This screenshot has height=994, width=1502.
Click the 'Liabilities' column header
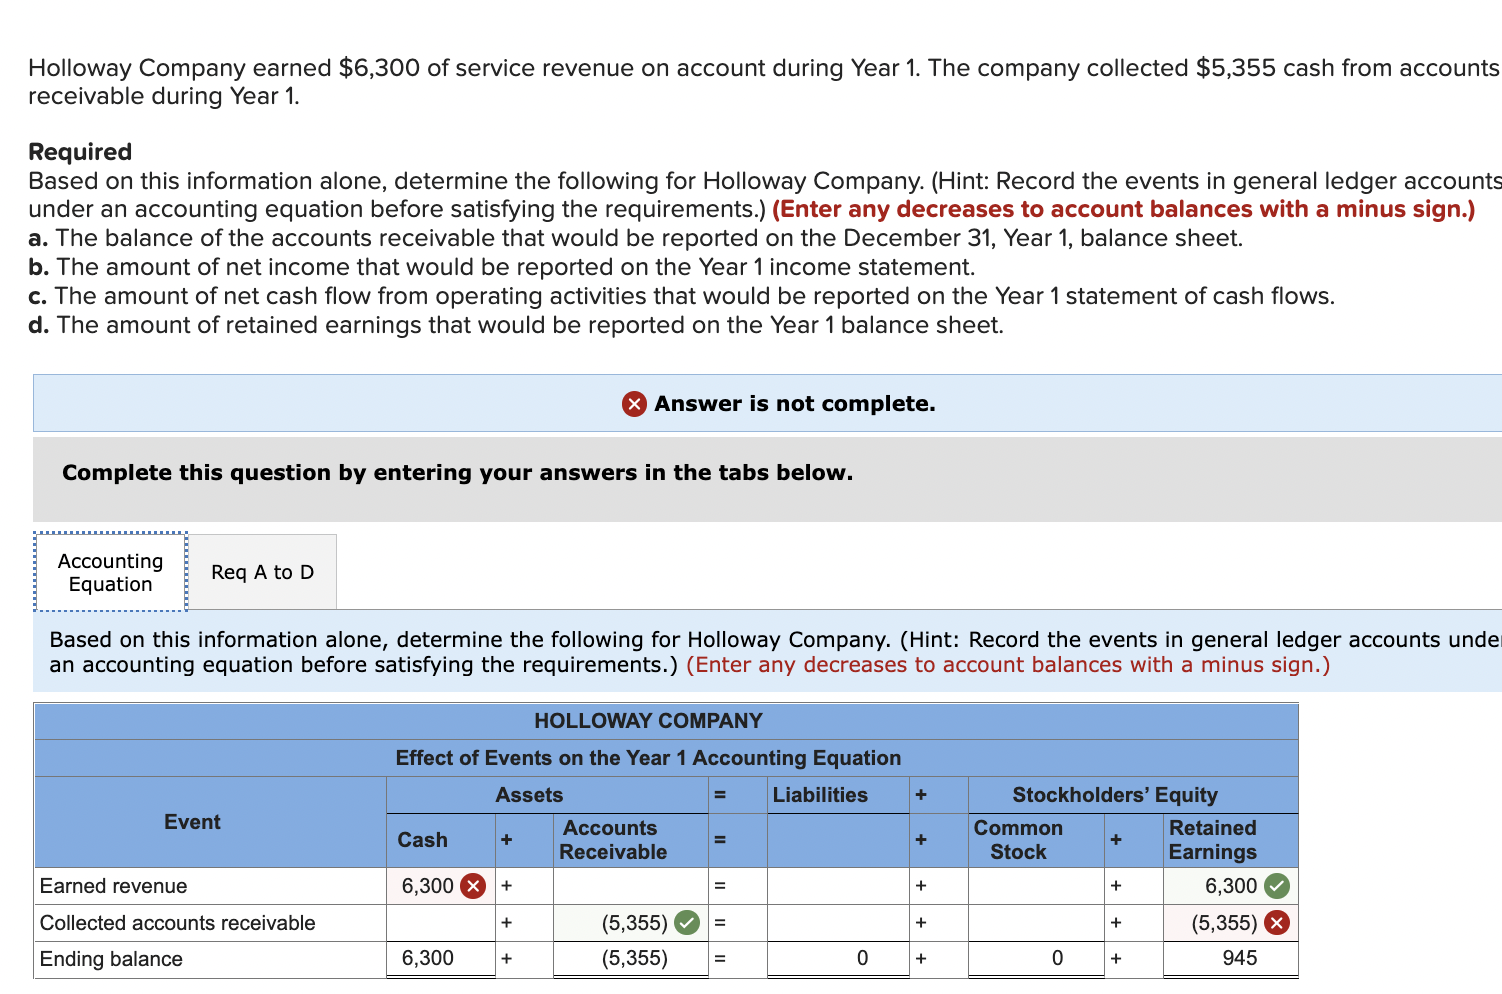pyautogui.click(x=820, y=795)
